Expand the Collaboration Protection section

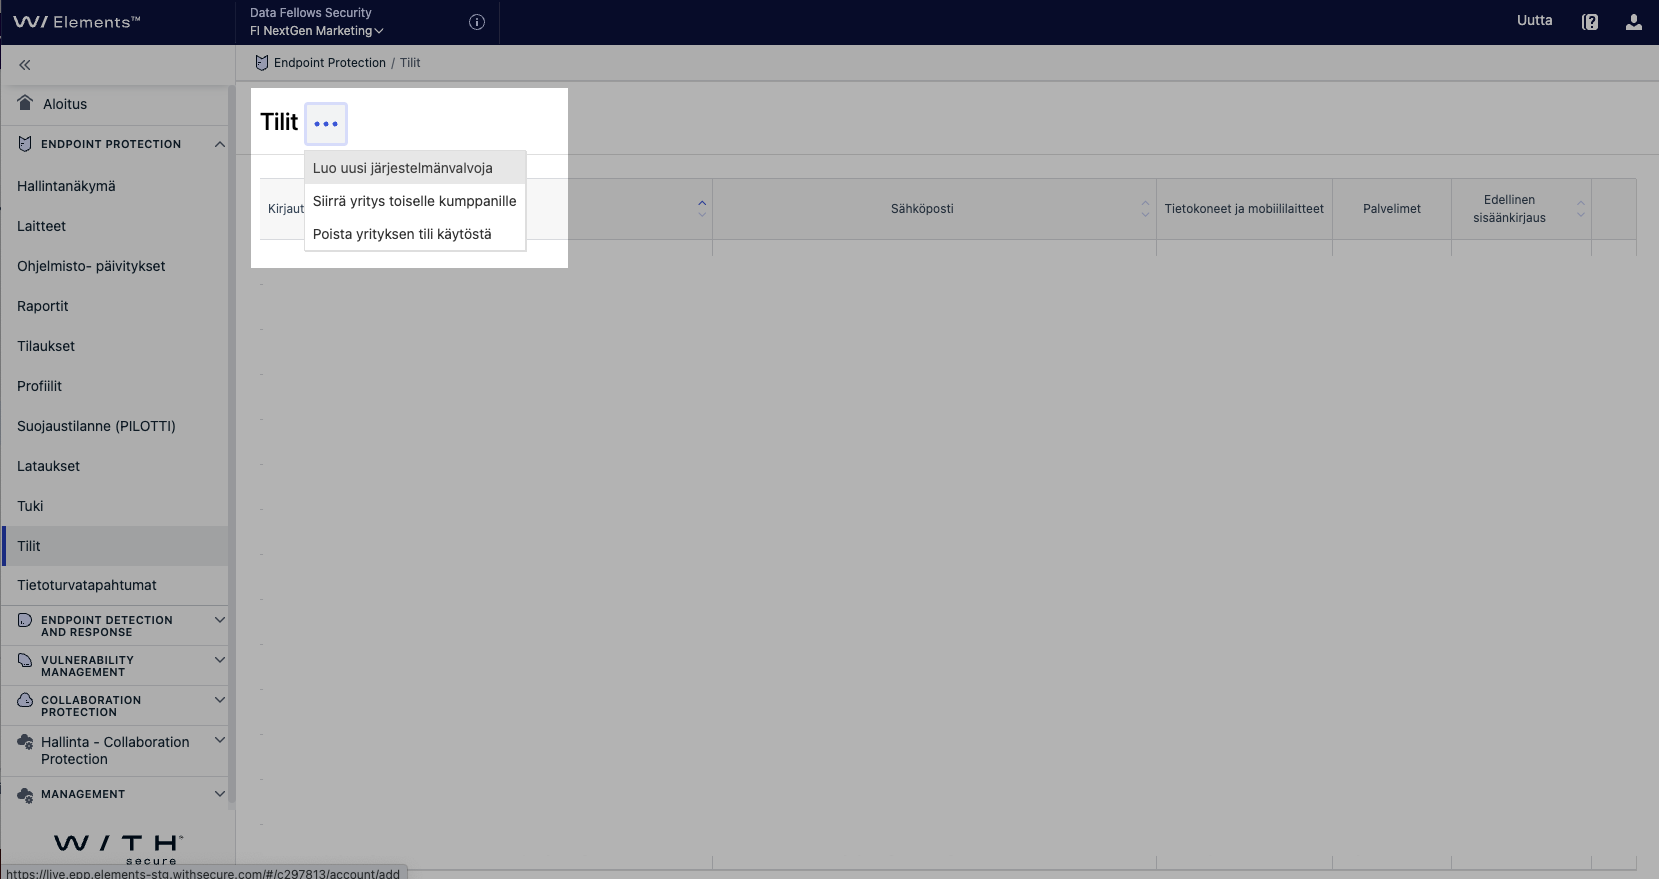pyautogui.click(x=219, y=700)
